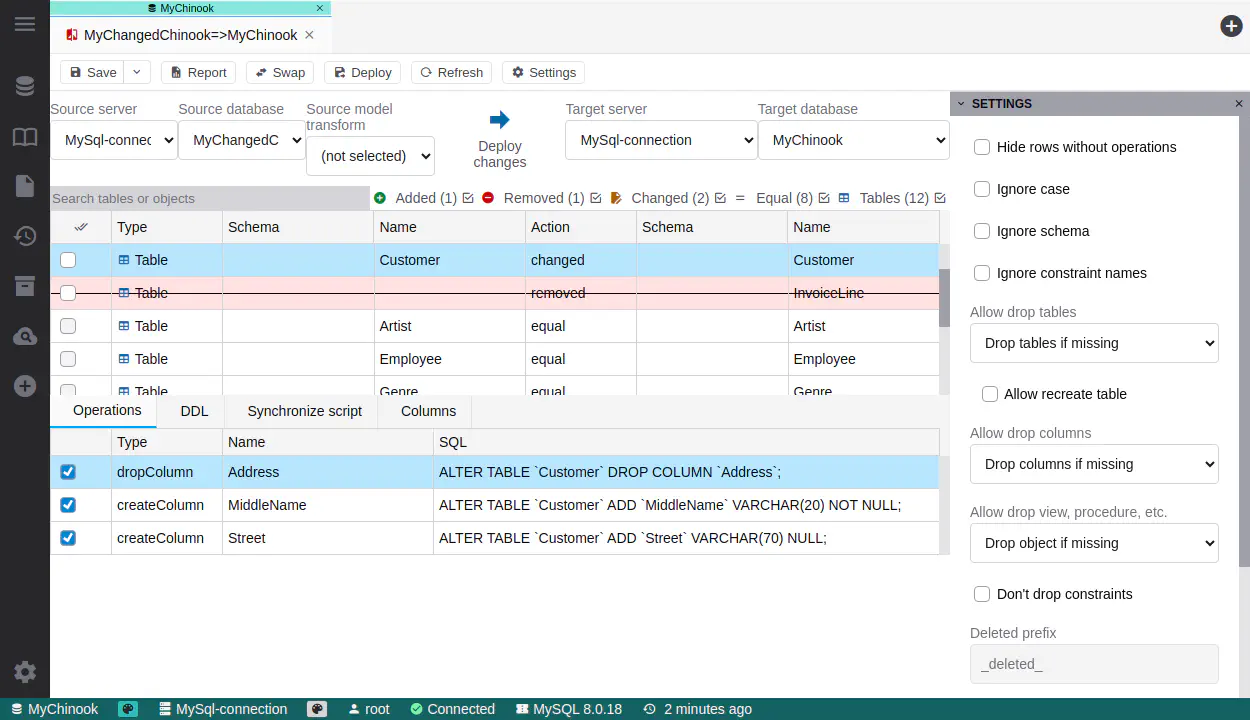The height and width of the screenshot is (720, 1250).
Task: Open the favorites book sidebar icon
Action: click(x=25, y=137)
